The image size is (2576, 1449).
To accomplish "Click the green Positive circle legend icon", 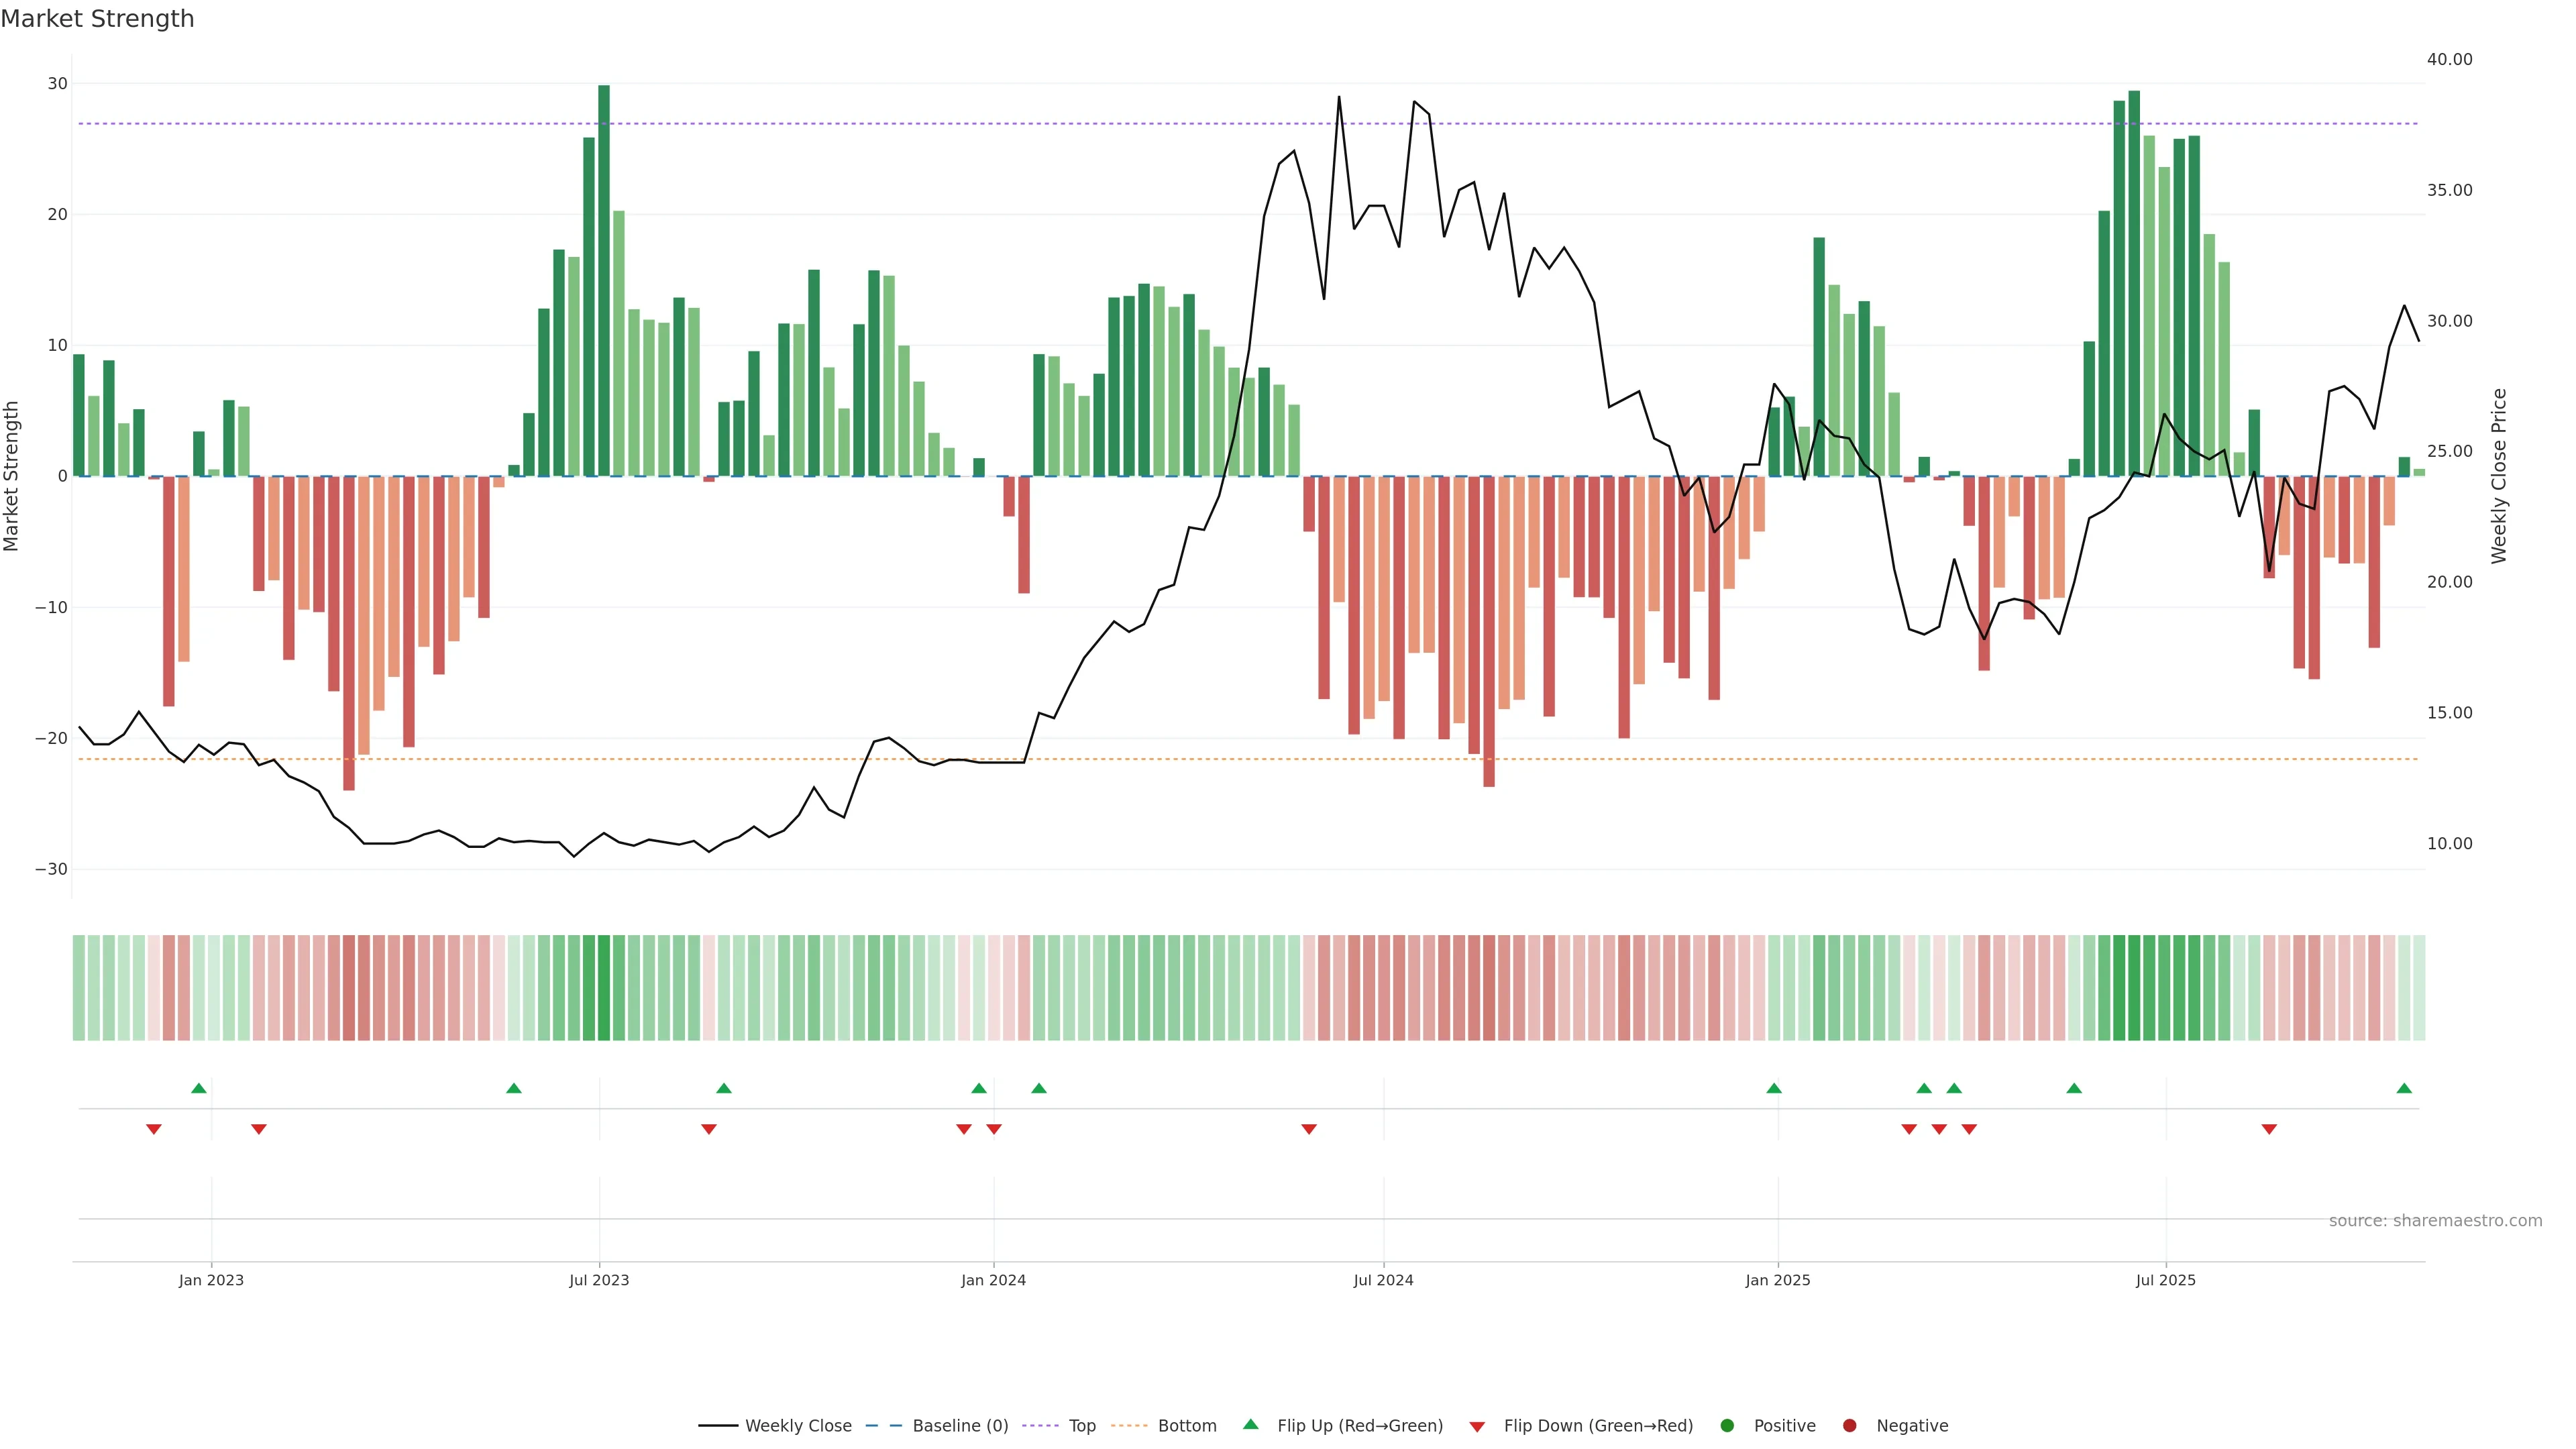I will 1726,1425.
